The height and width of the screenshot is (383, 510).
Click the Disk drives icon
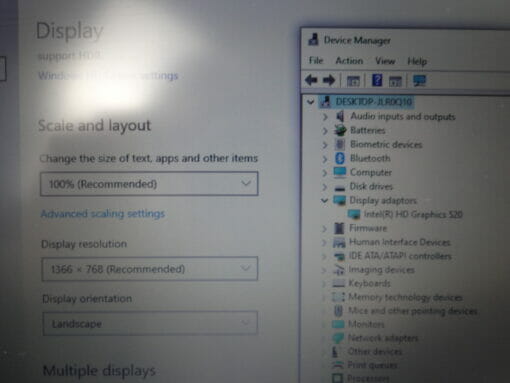(340, 188)
